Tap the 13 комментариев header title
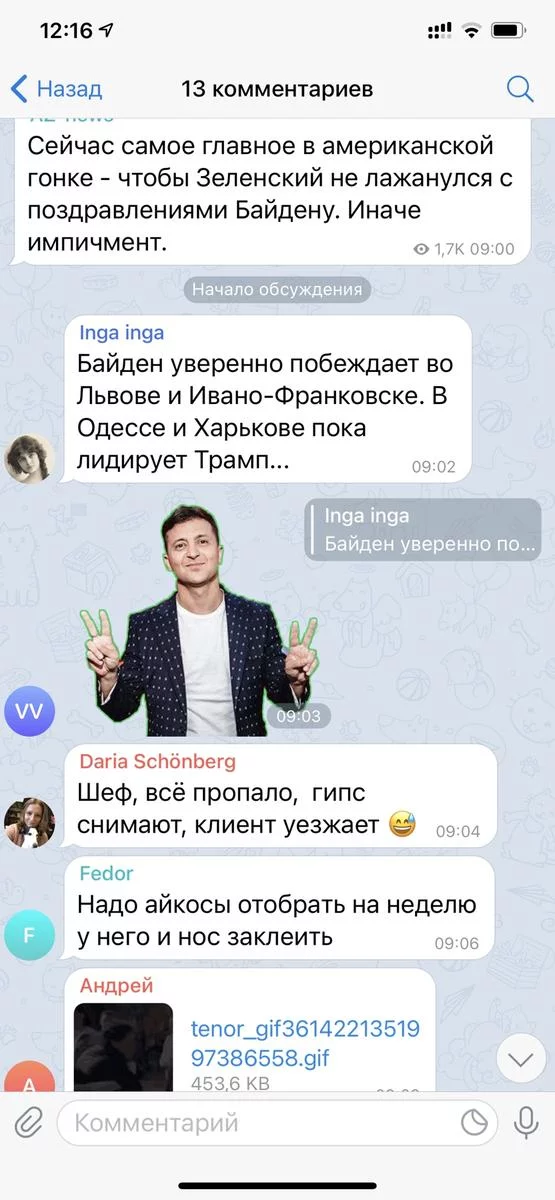The width and height of the screenshot is (555, 1200). (x=277, y=89)
